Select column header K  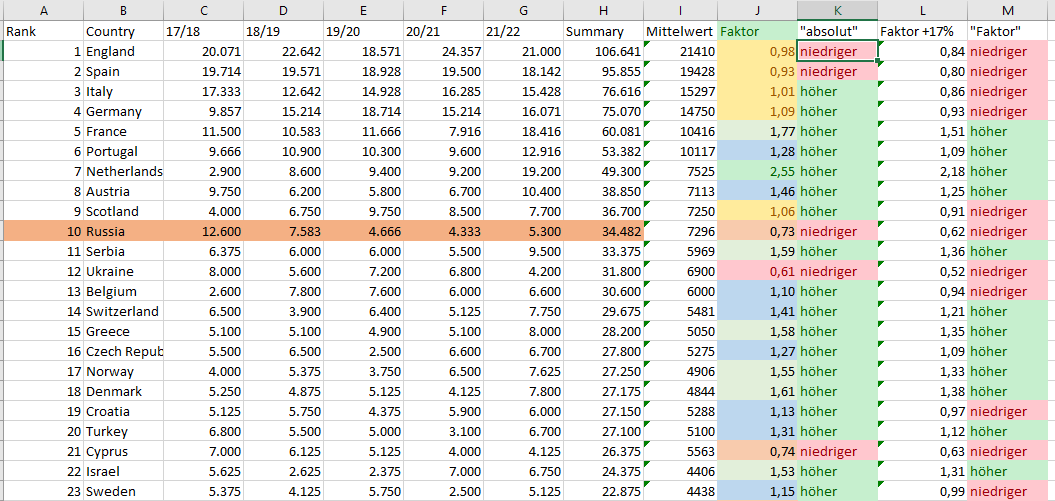pyautogui.click(x=838, y=10)
